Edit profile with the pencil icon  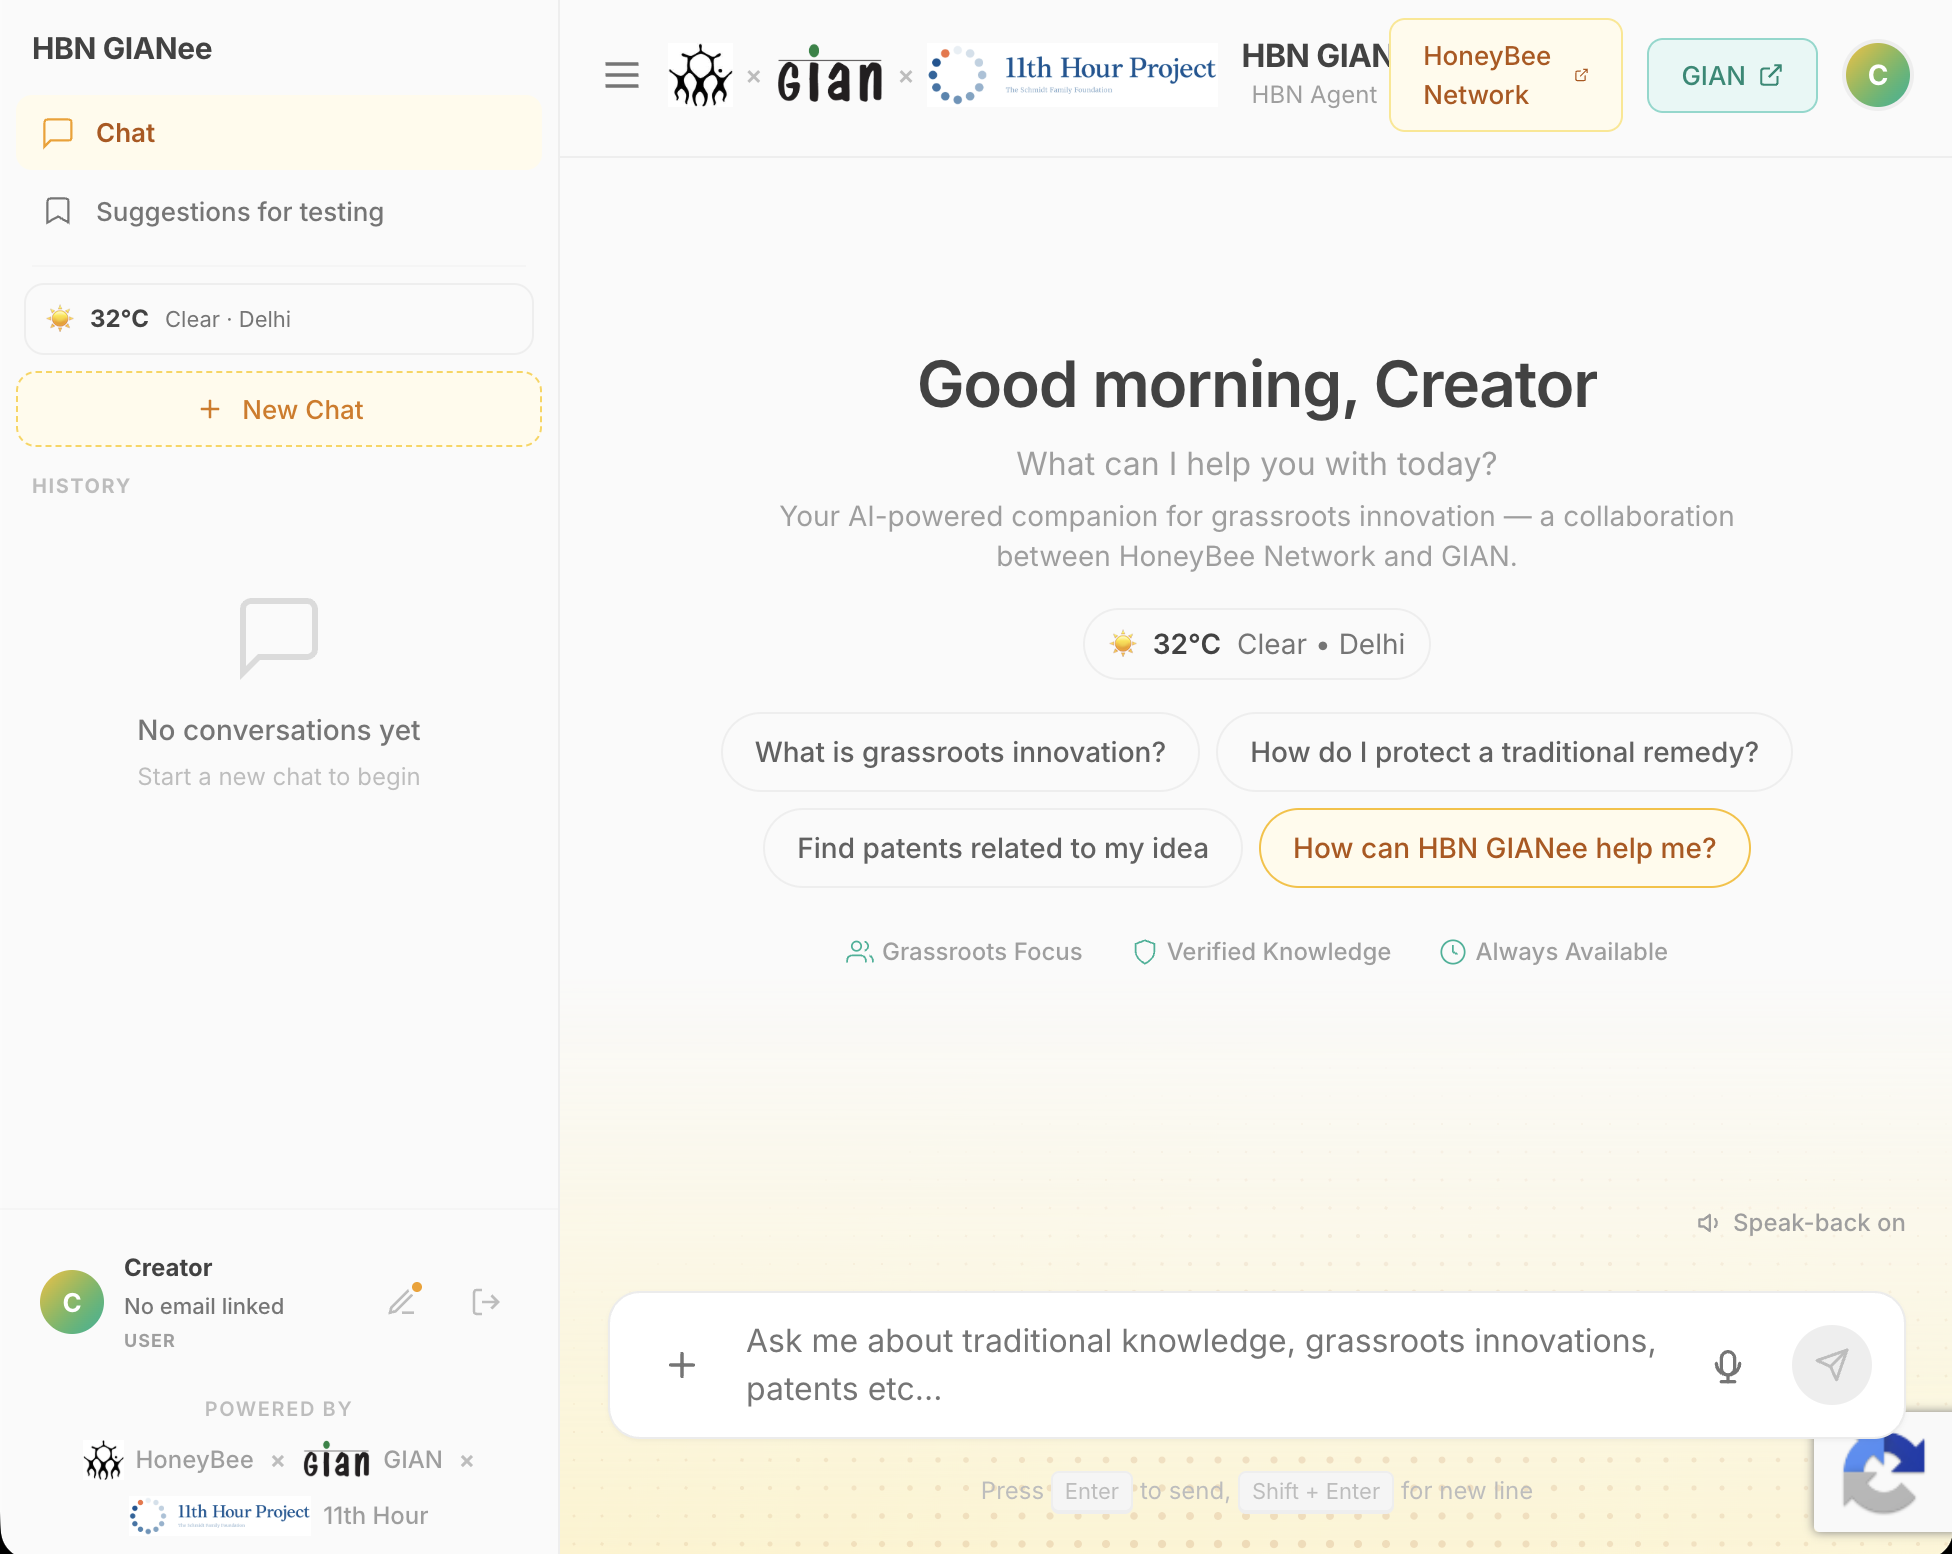coord(403,1301)
